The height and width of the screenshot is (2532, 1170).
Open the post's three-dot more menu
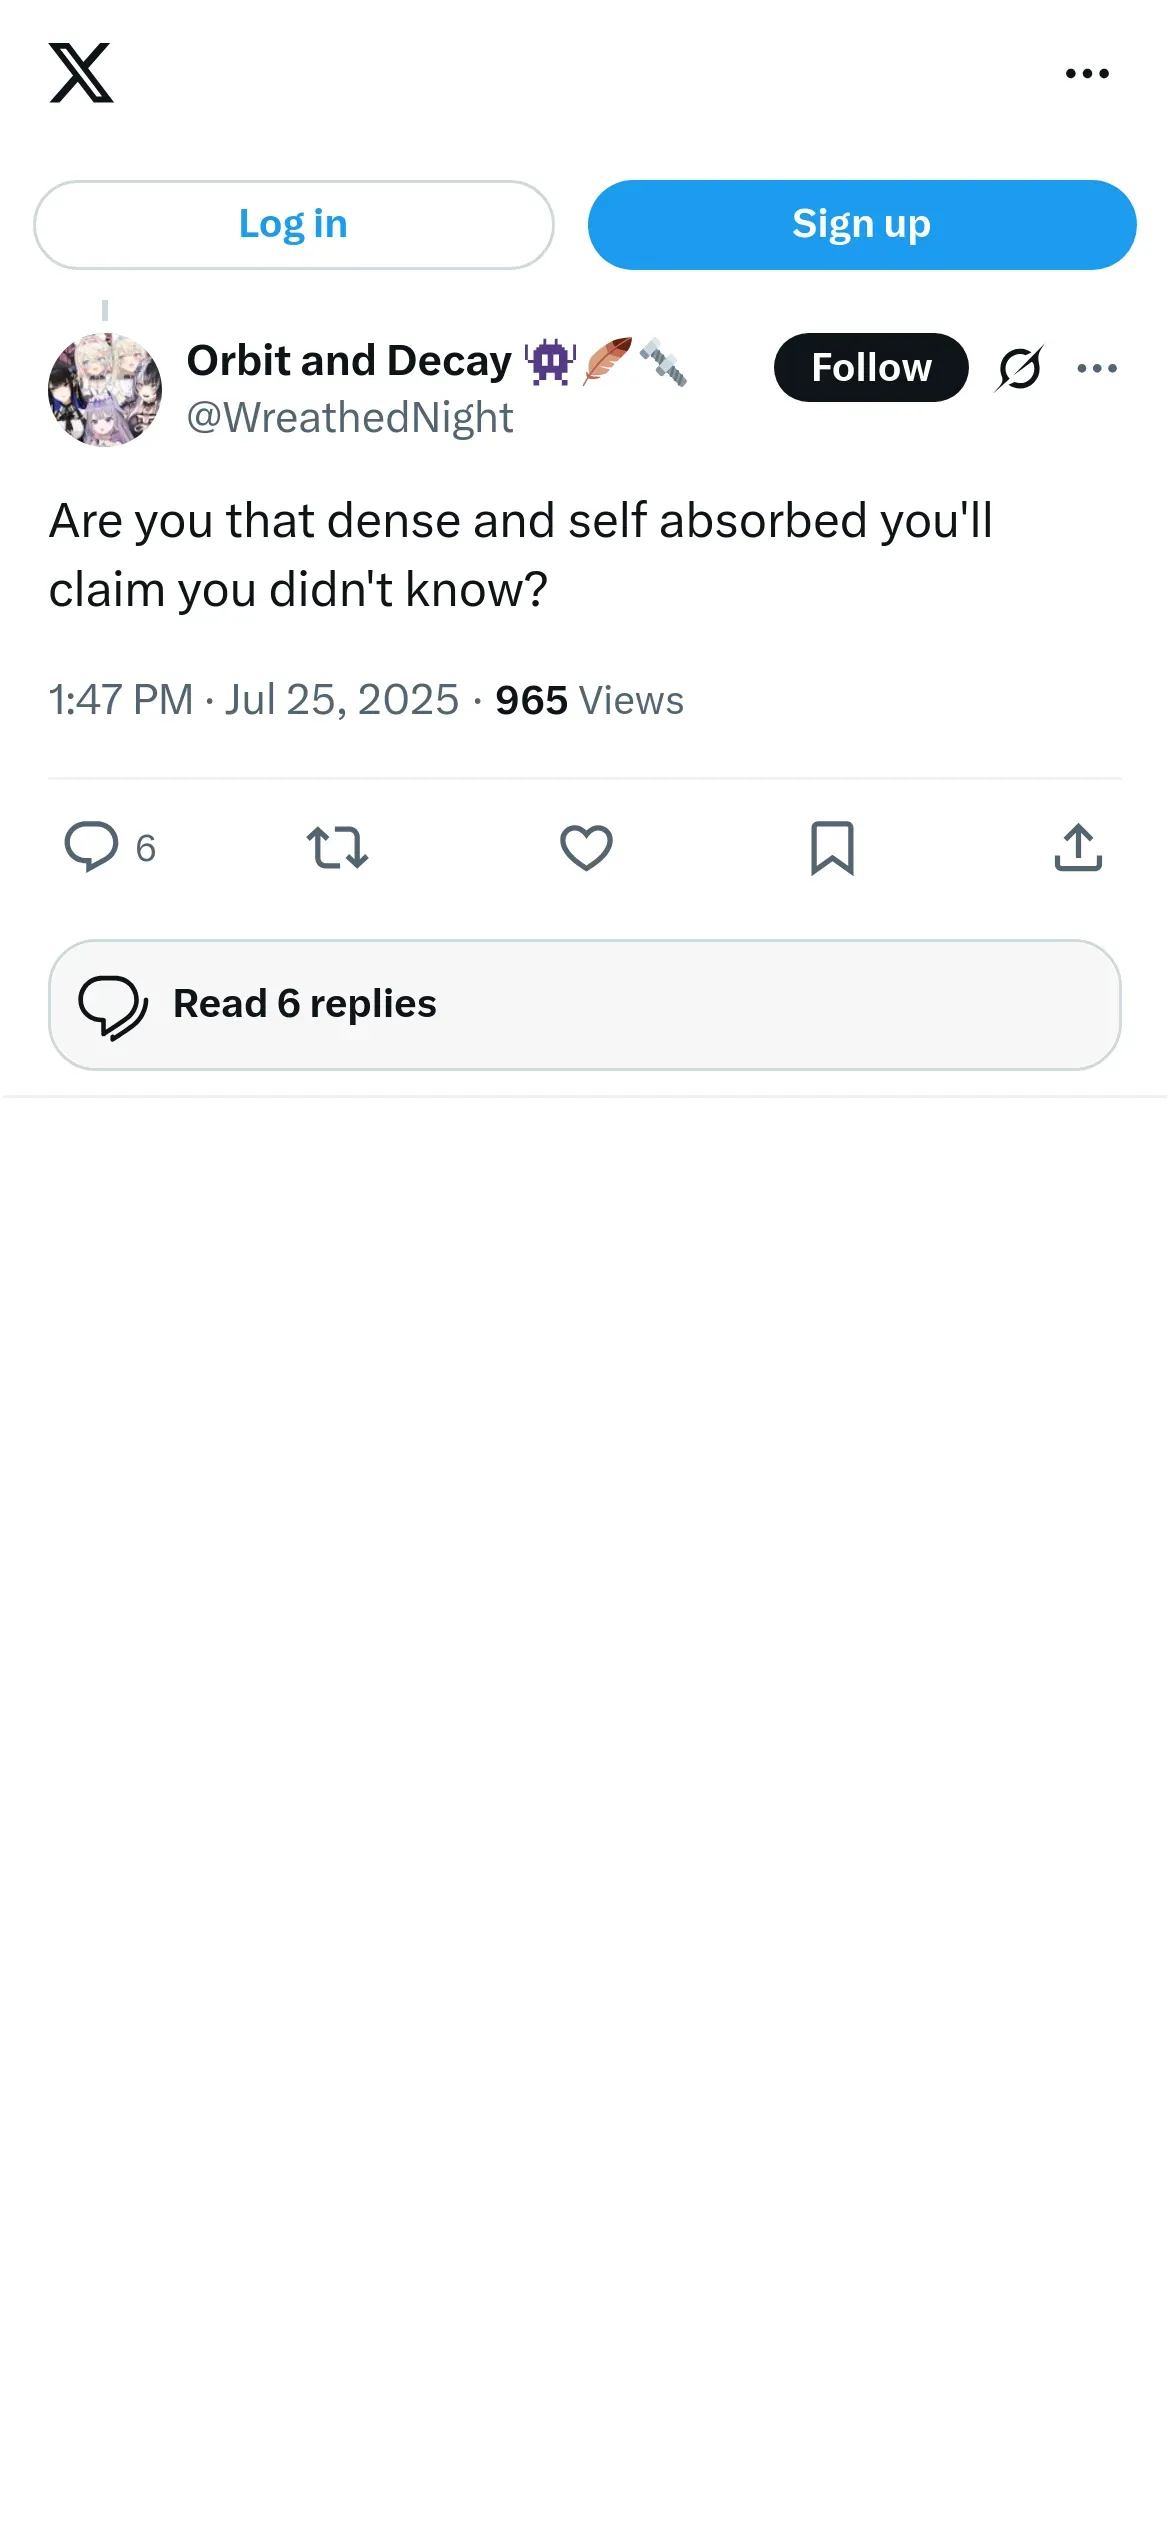click(x=1097, y=369)
